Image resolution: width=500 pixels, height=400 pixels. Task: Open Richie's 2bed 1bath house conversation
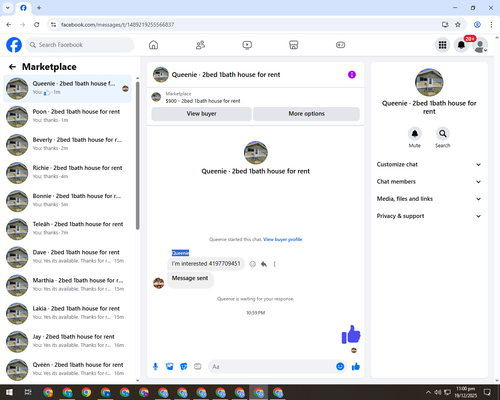coord(68,173)
